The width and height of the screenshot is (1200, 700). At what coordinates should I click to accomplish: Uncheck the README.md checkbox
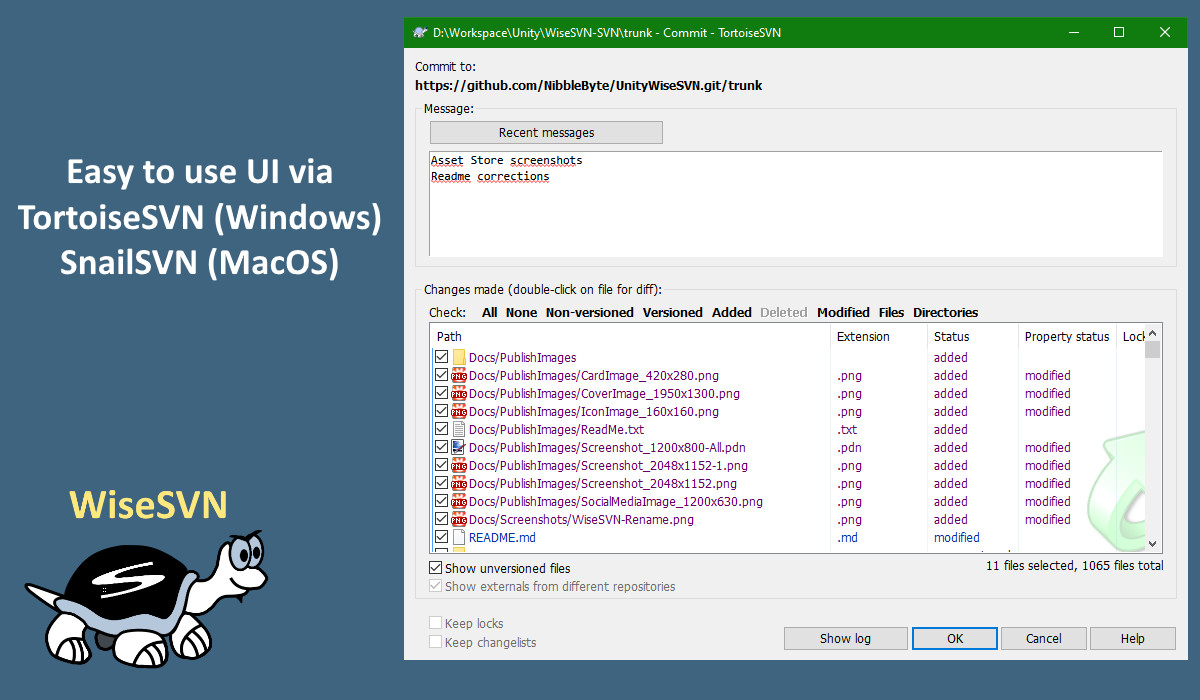pyautogui.click(x=441, y=537)
